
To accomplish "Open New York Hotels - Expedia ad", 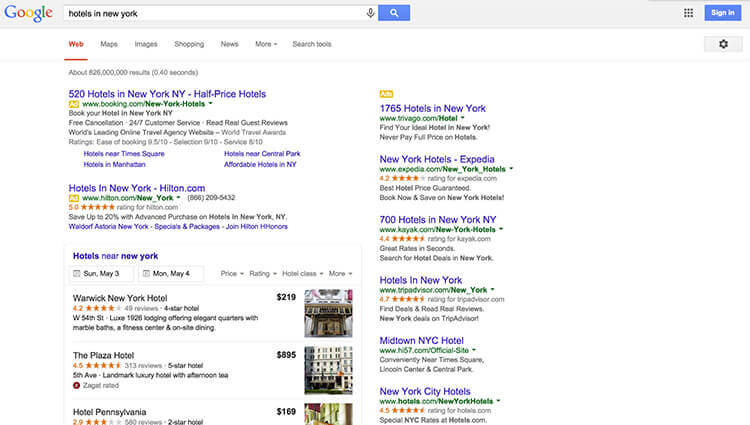I will click(x=437, y=159).
